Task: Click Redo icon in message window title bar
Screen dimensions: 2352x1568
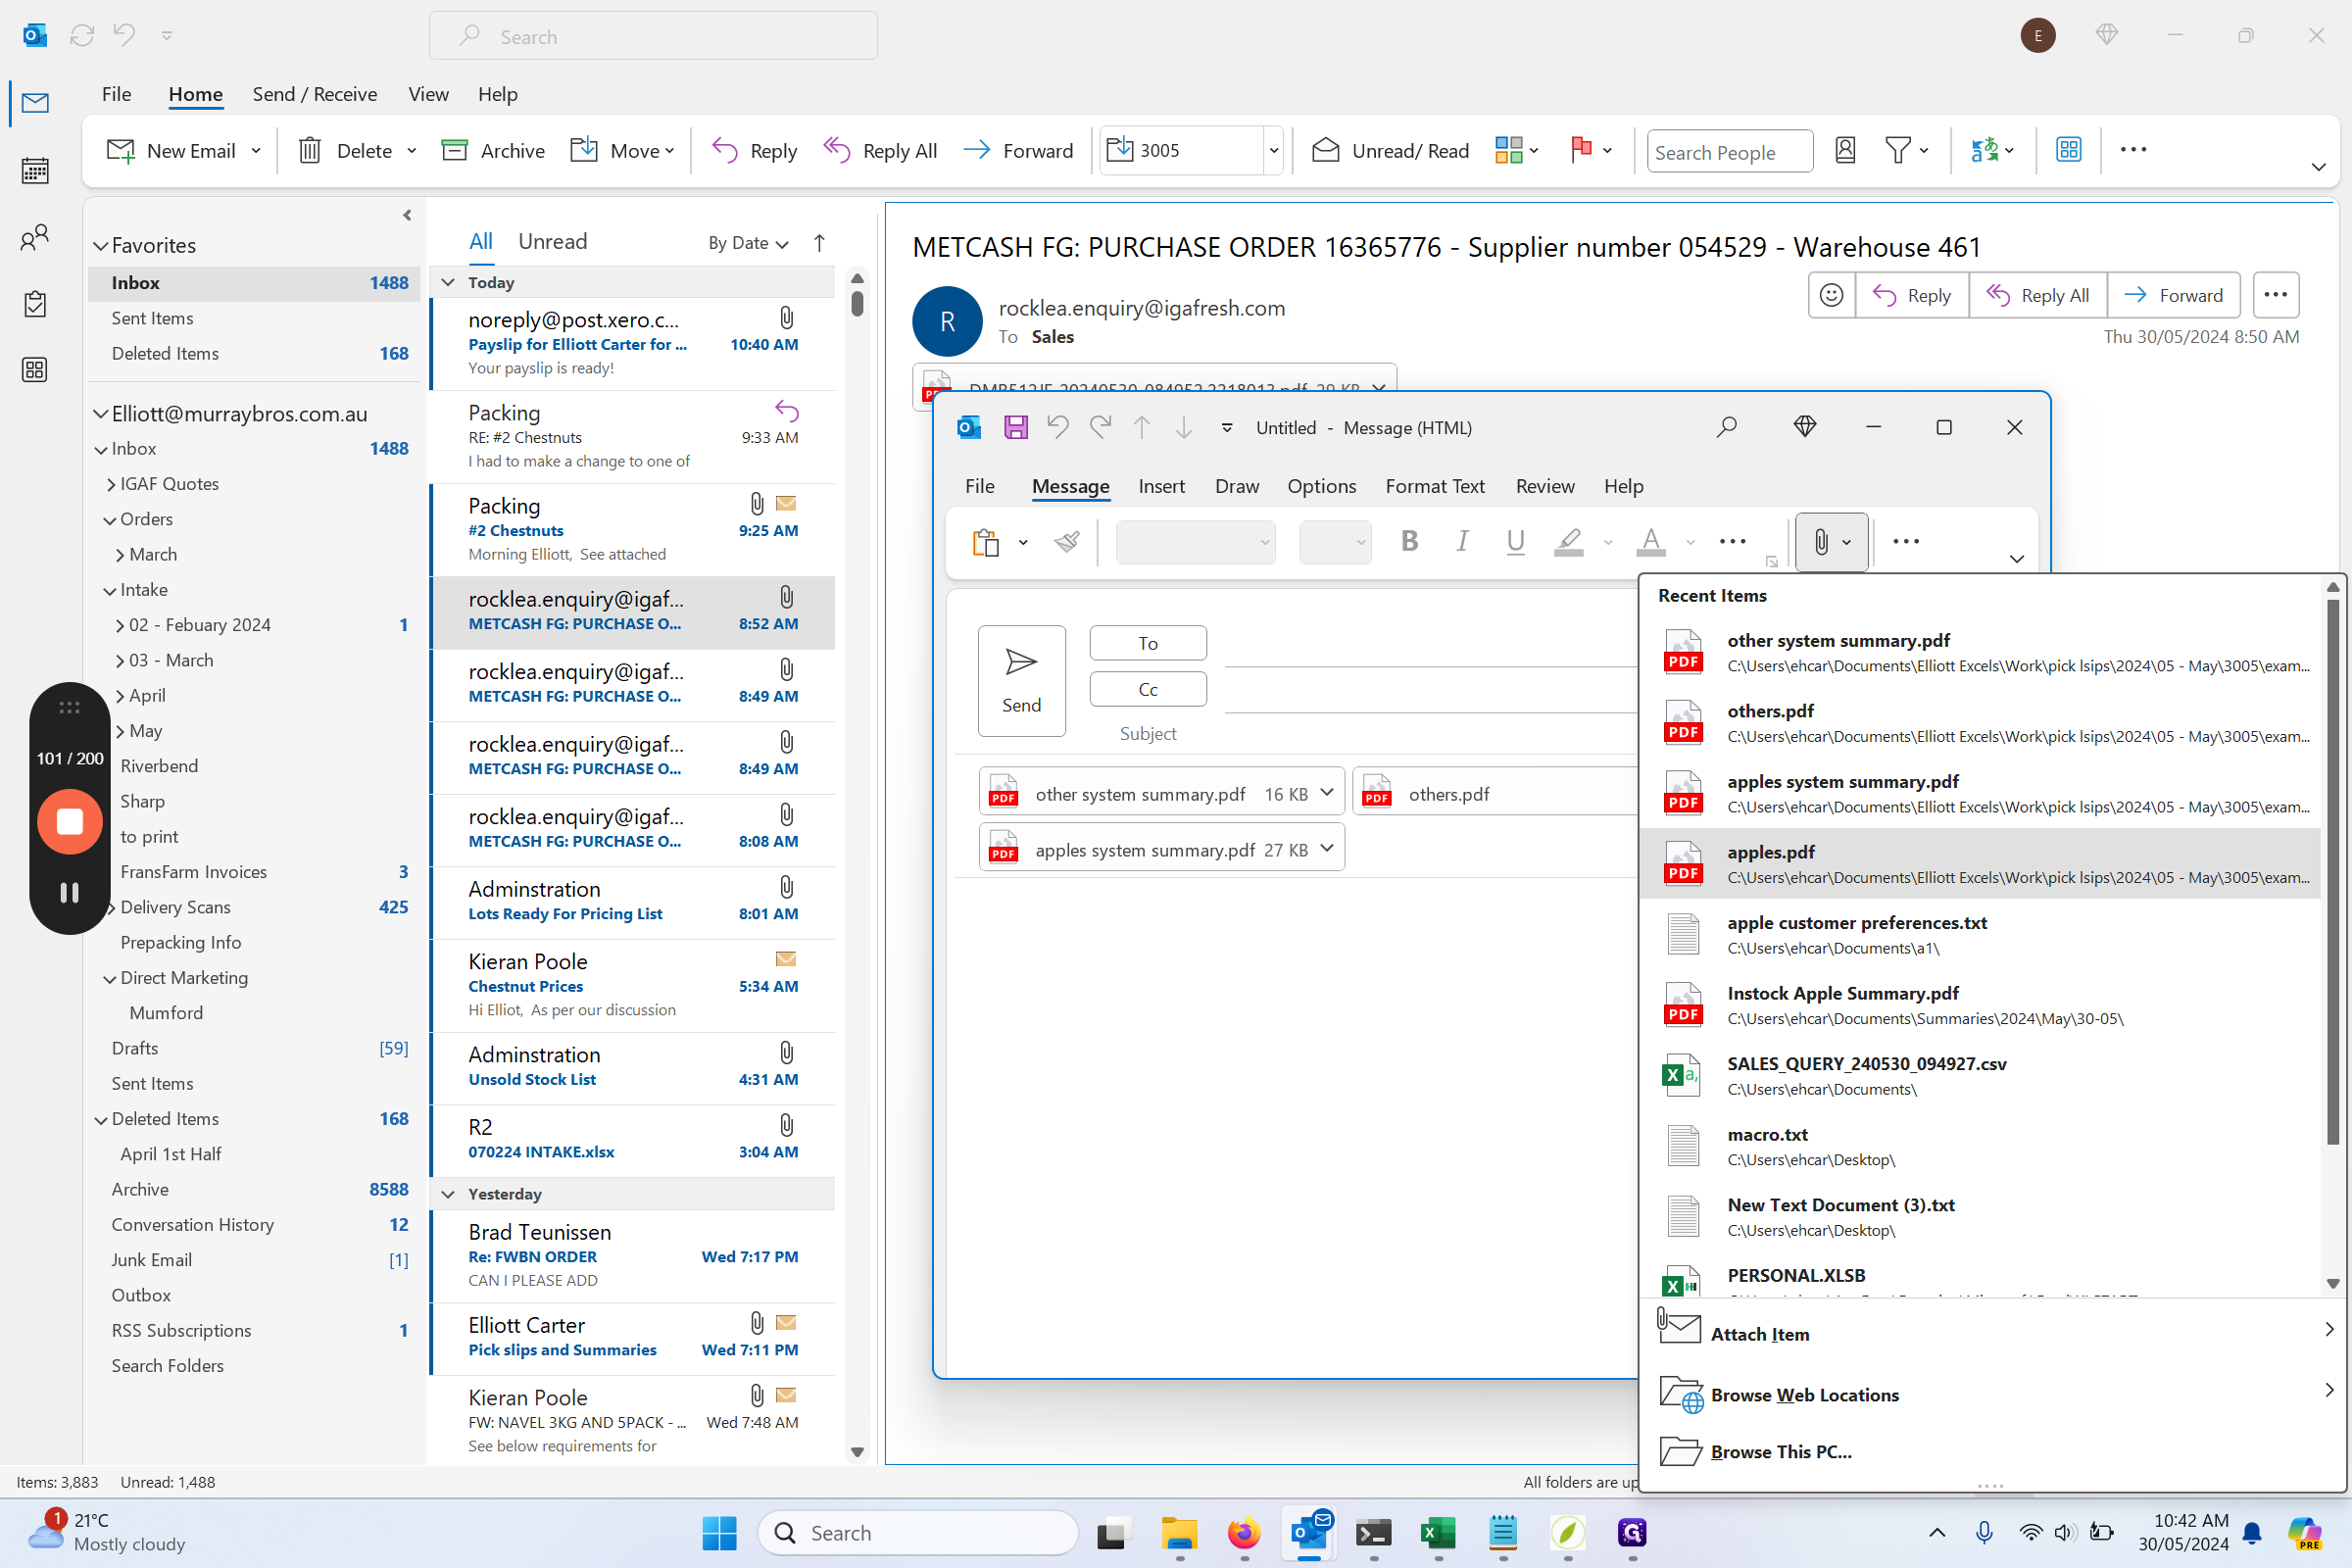Action: tap(1100, 428)
